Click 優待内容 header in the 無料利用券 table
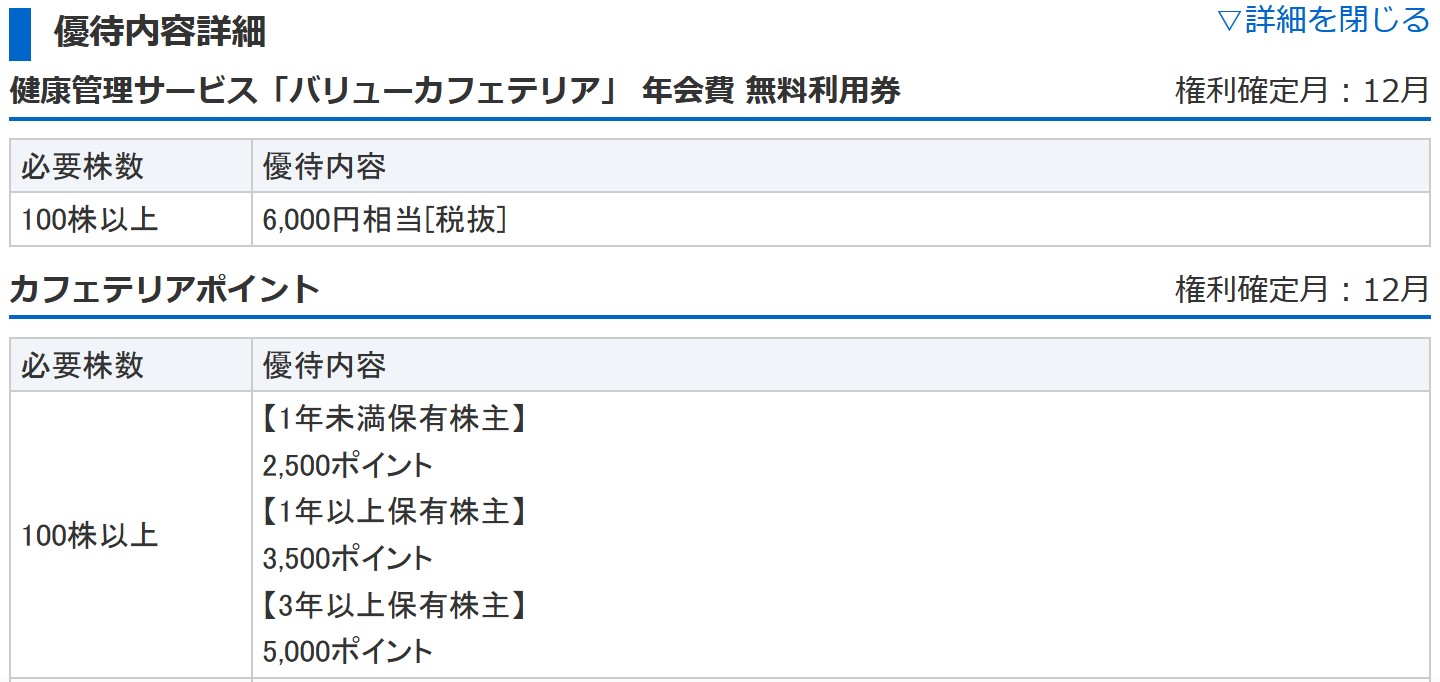This screenshot has height=682, width=1440. tap(324, 166)
